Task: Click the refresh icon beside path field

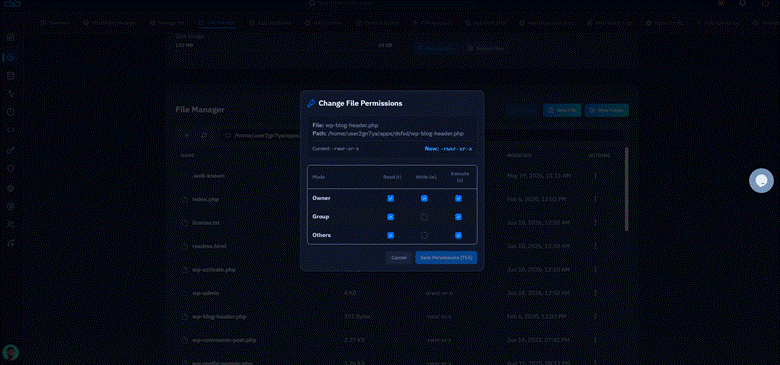Action: [204, 135]
